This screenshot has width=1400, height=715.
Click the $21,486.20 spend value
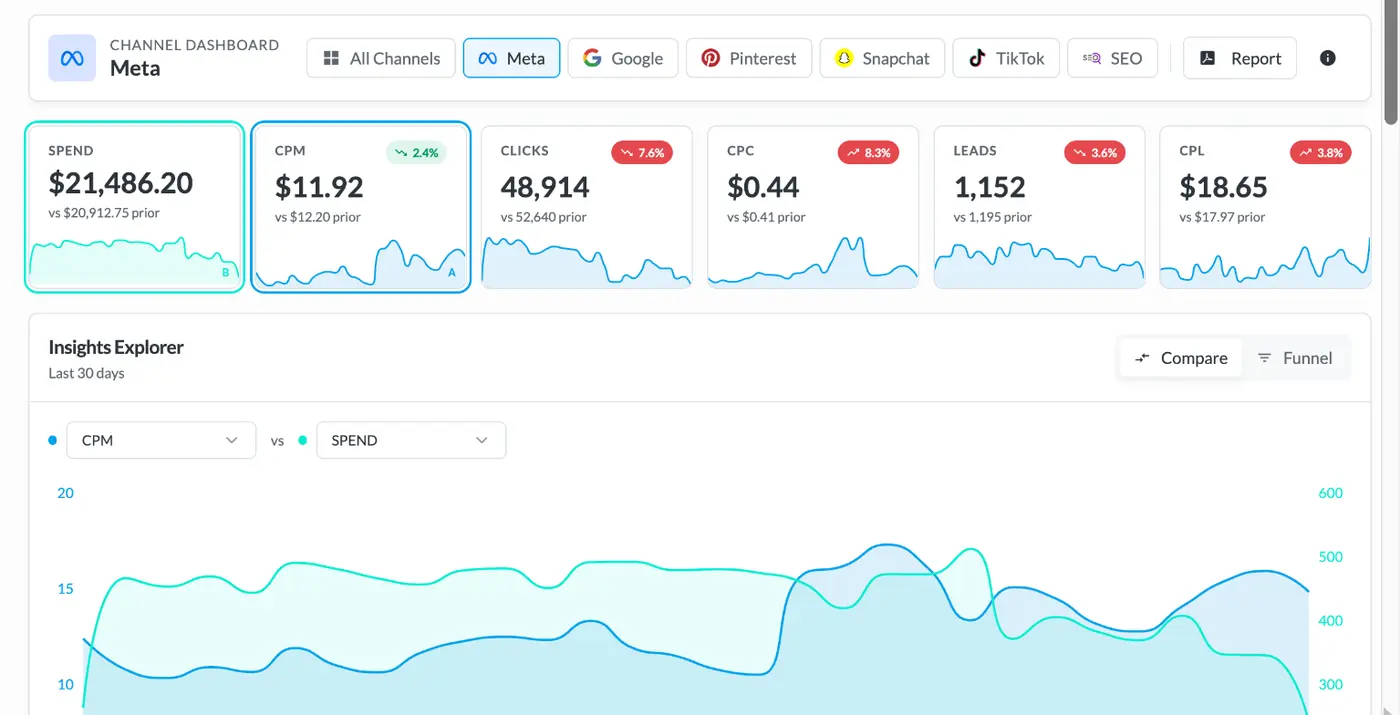click(x=121, y=183)
